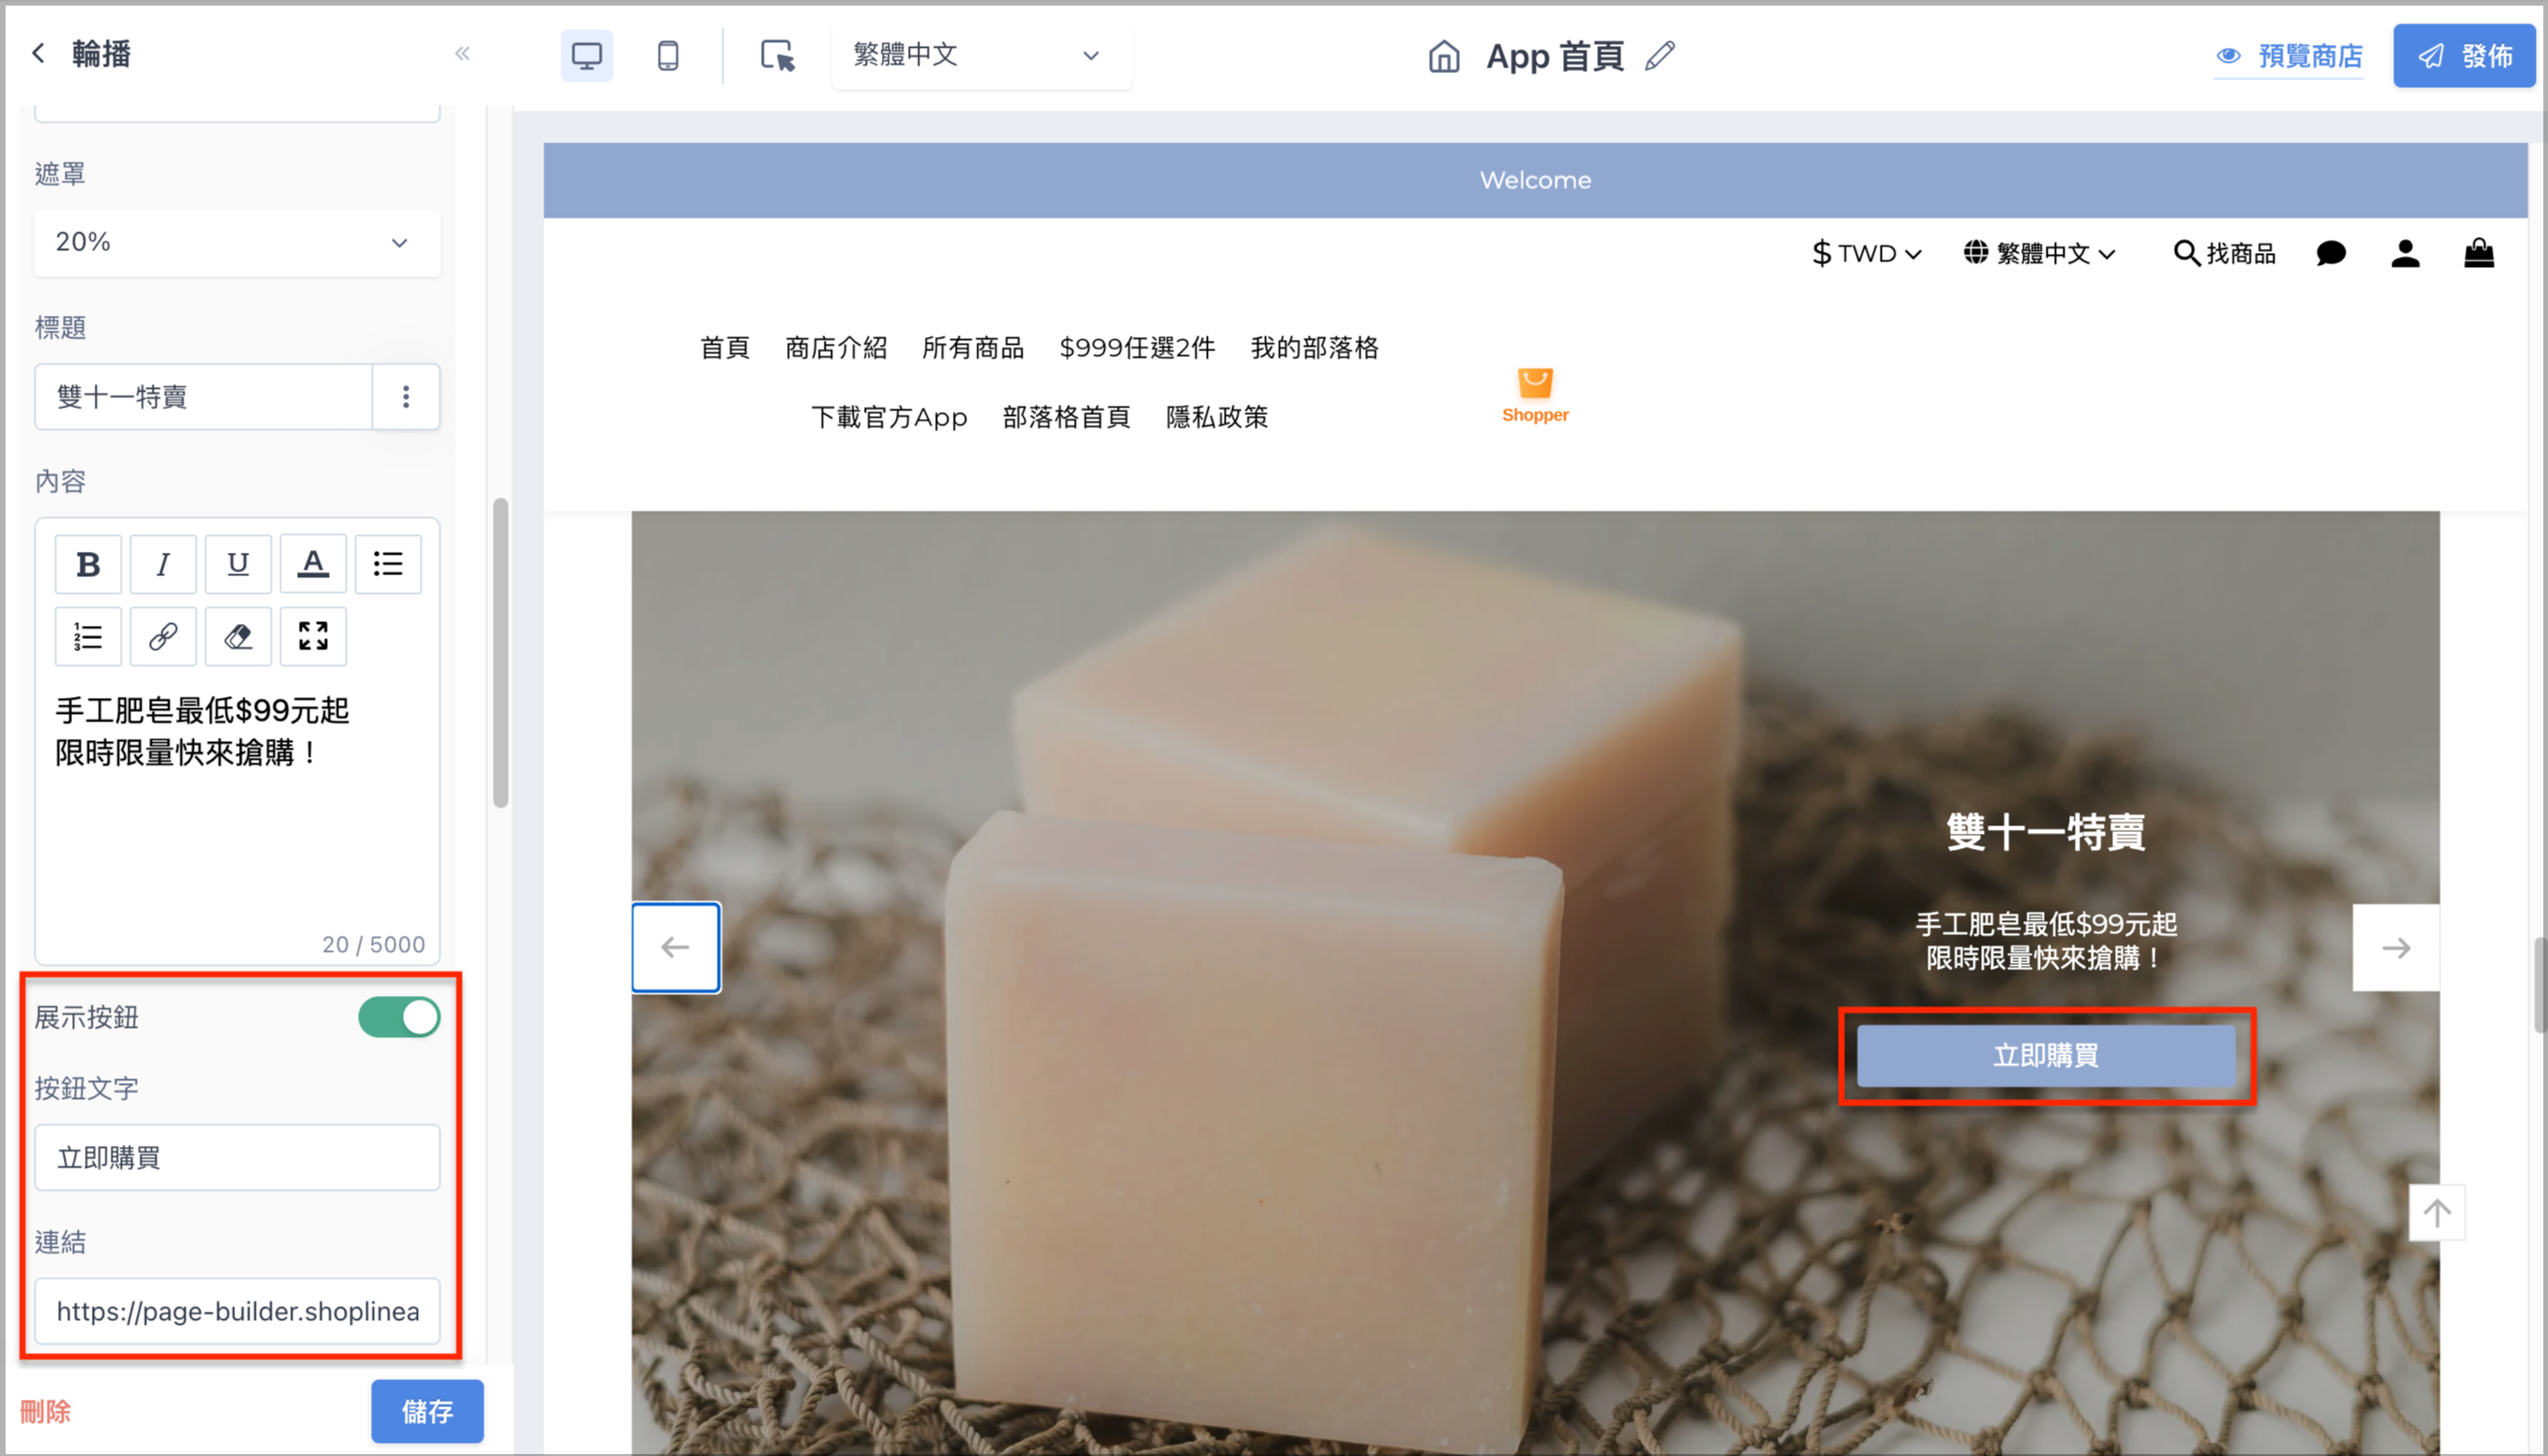Apply italic formatting in content editor
This screenshot has width=2548, height=1456.
pyautogui.click(x=163, y=564)
